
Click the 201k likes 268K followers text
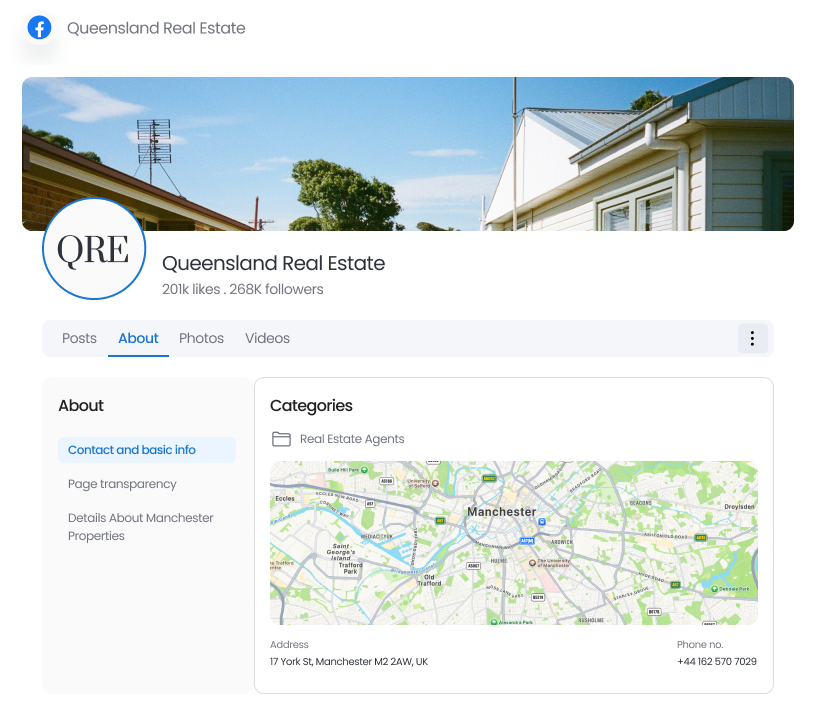pos(242,289)
